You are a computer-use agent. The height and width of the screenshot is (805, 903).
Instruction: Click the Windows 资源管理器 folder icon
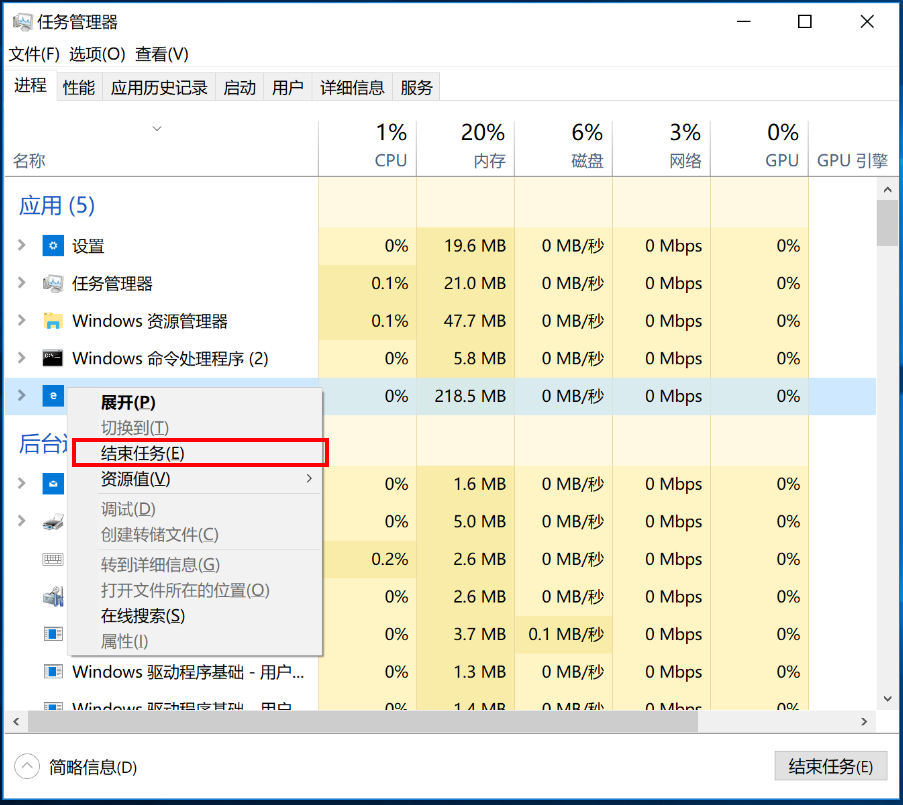coord(53,321)
